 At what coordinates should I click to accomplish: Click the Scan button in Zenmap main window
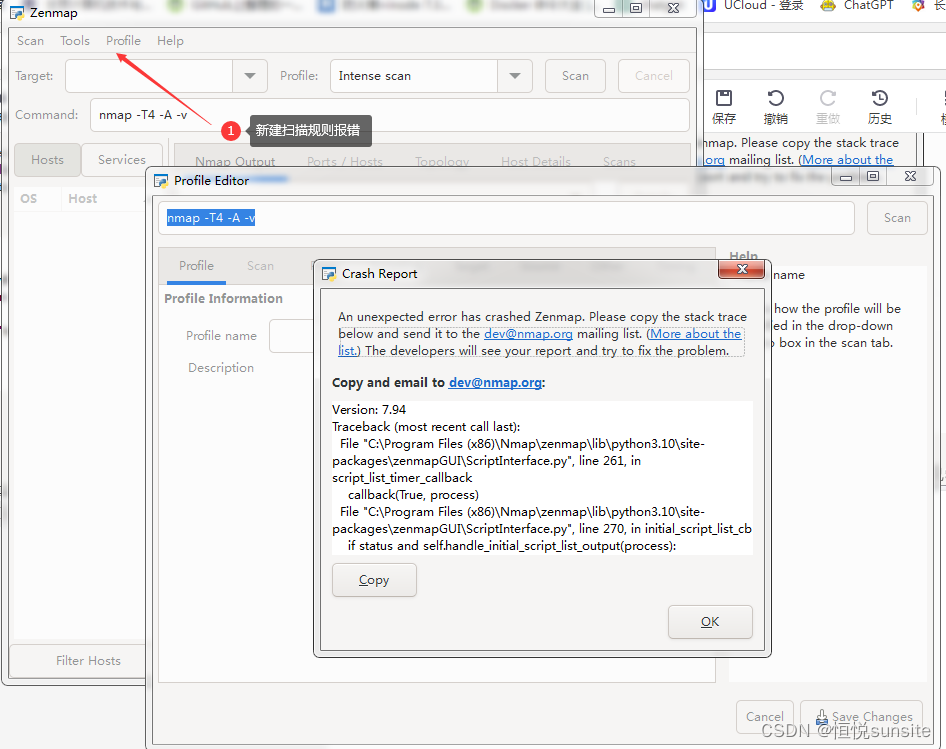coord(575,76)
